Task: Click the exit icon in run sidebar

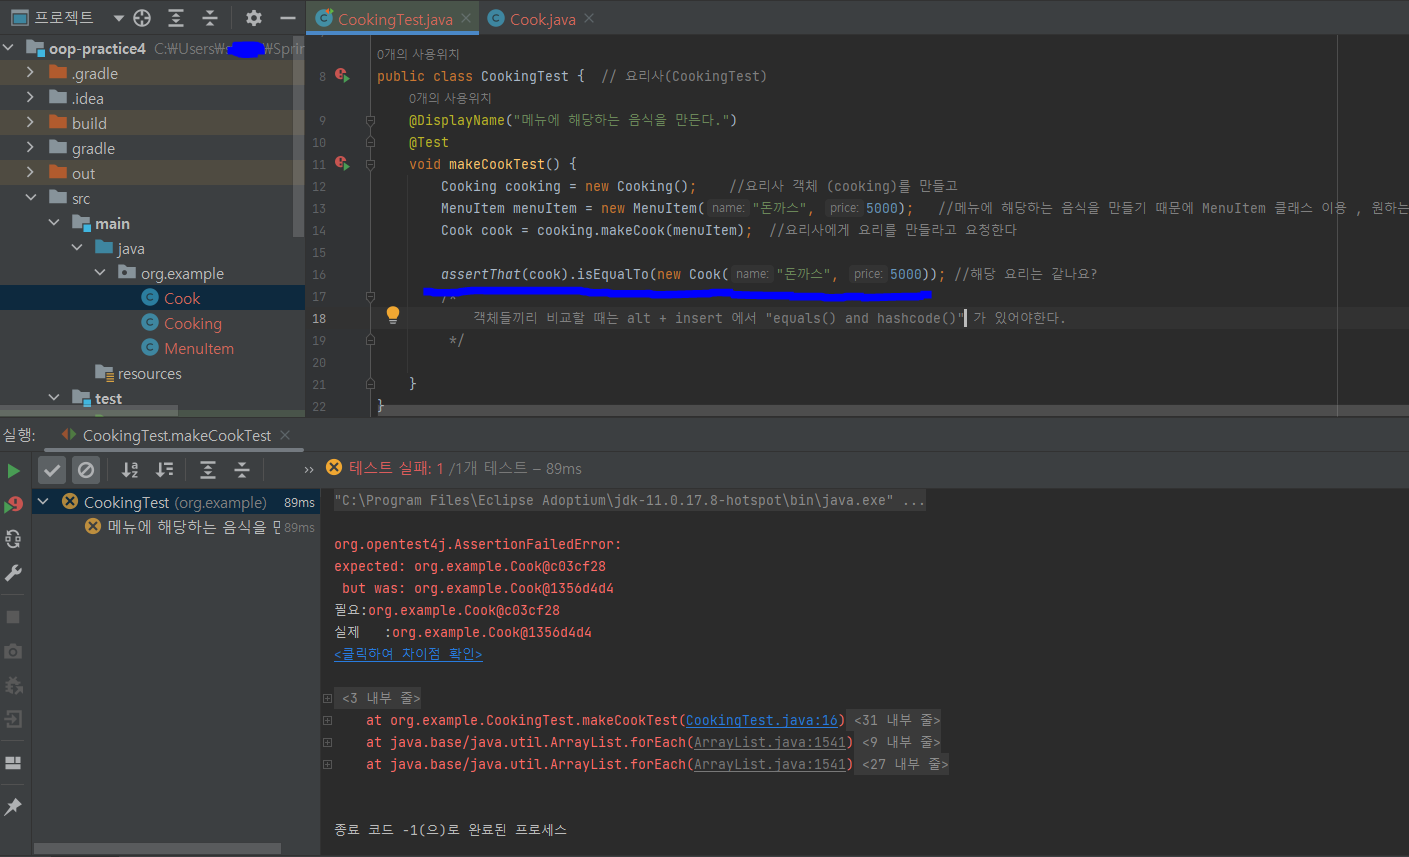Action: (x=13, y=719)
